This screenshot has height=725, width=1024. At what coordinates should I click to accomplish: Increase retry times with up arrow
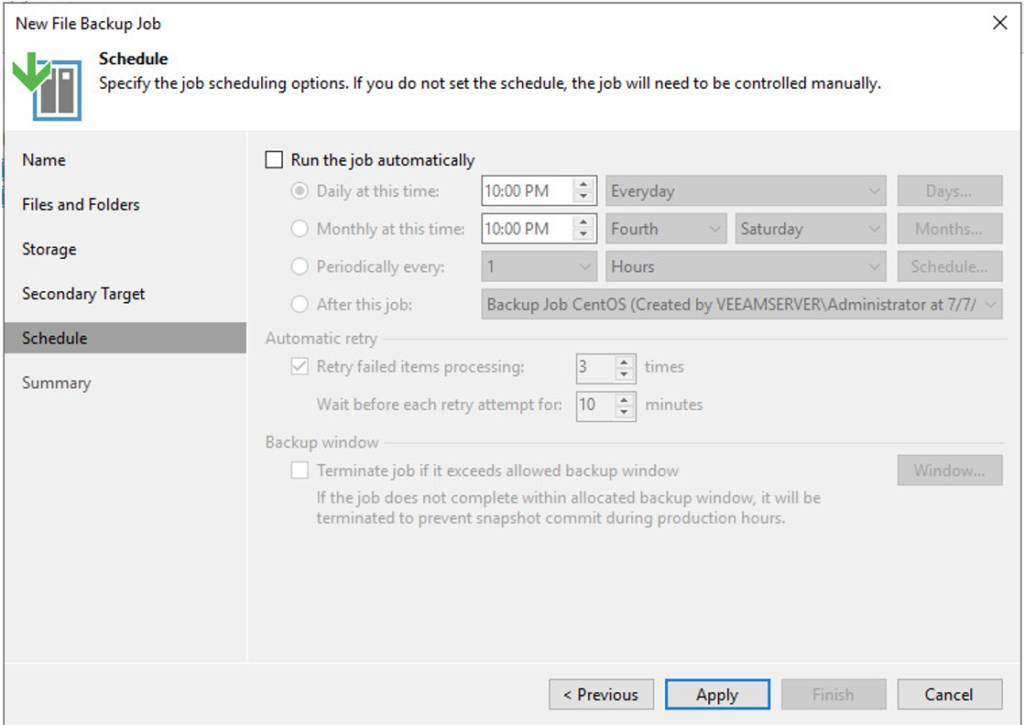point(624,361)
